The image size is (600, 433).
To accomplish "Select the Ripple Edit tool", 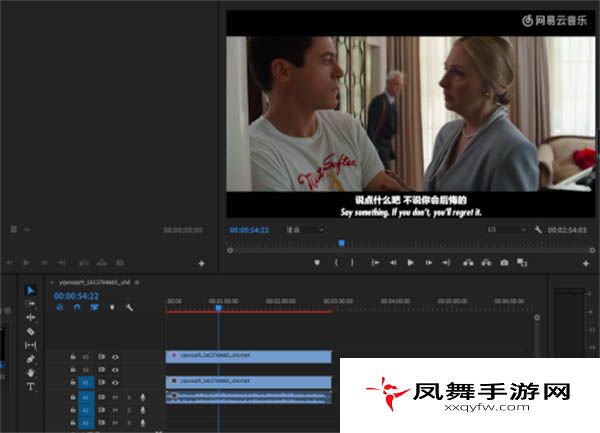I will tap(31, 317).
